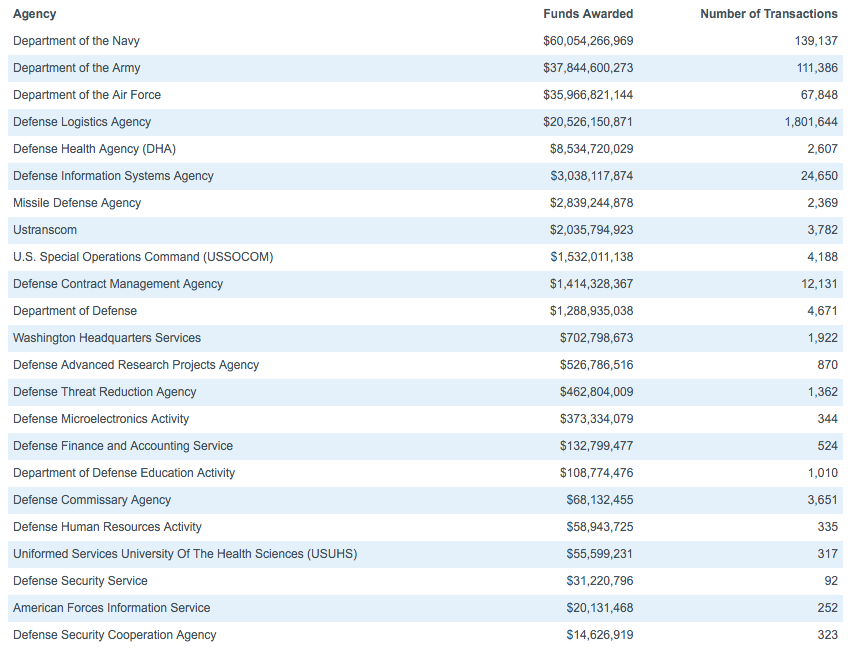Select the Department of the Army agency name
850x649 pixels.
click(x=76, y=68)
